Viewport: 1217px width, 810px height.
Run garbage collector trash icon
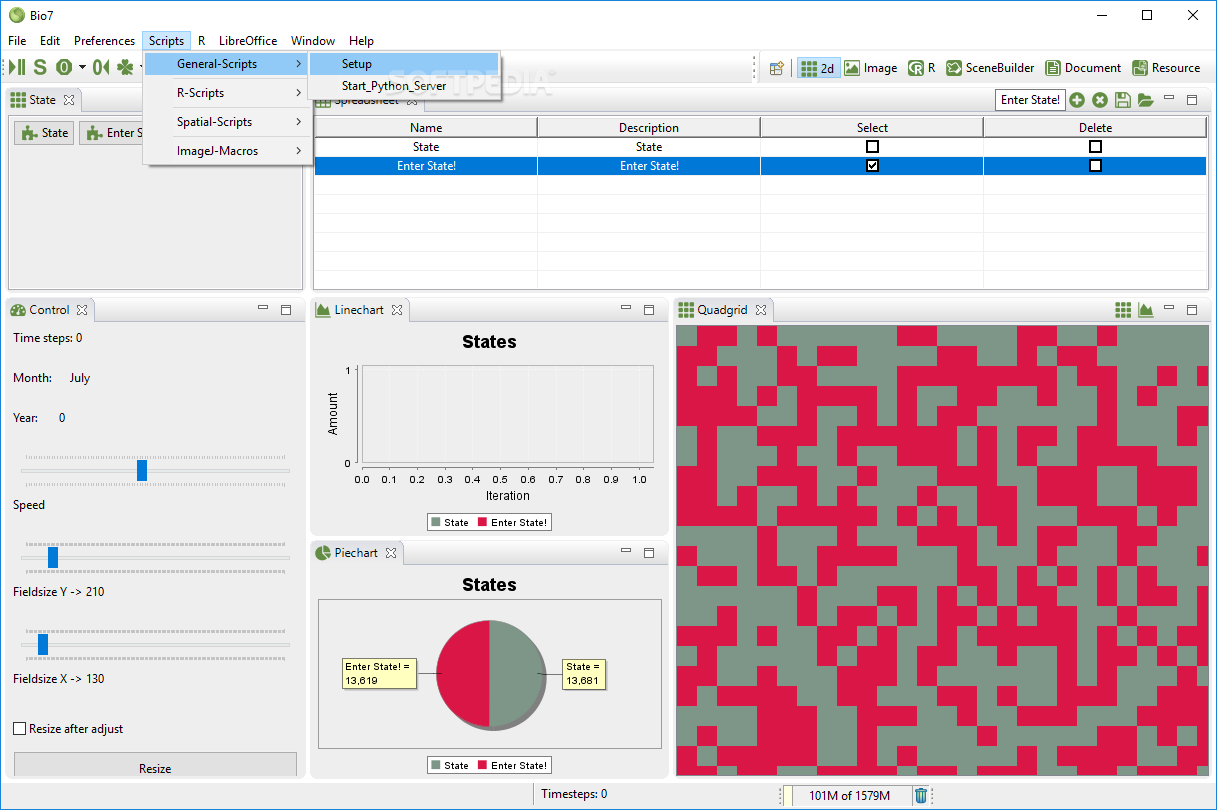[921, 796]
